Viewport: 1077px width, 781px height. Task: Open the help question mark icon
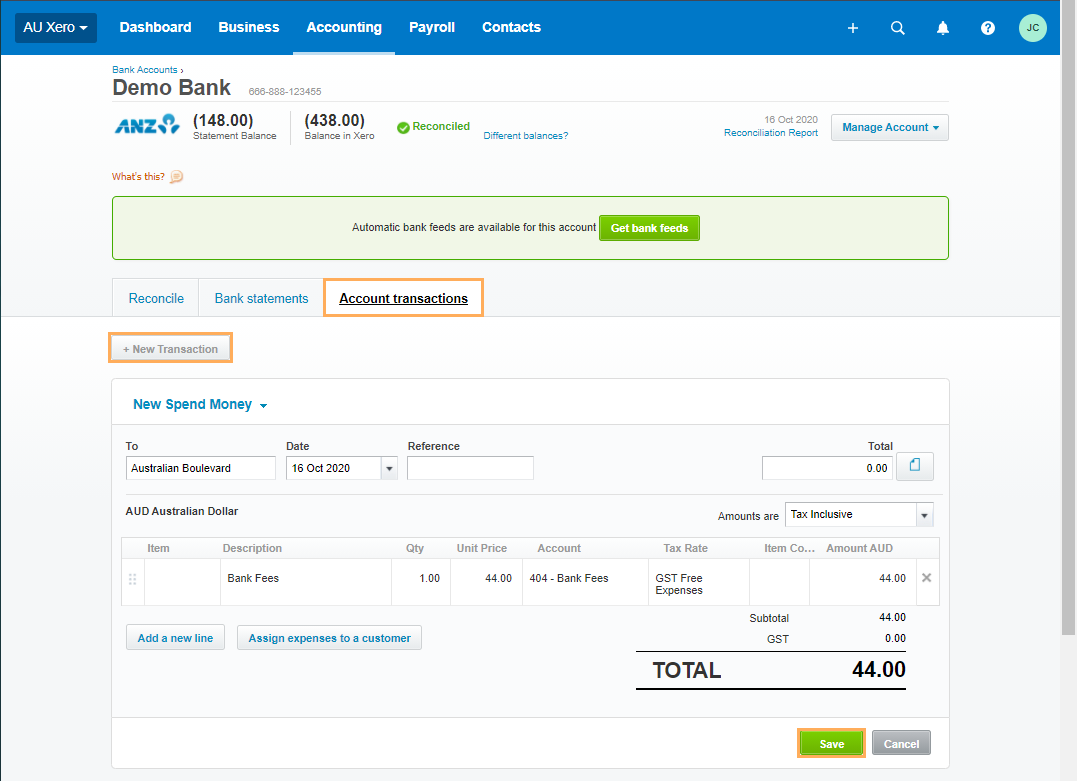[988, 28]
